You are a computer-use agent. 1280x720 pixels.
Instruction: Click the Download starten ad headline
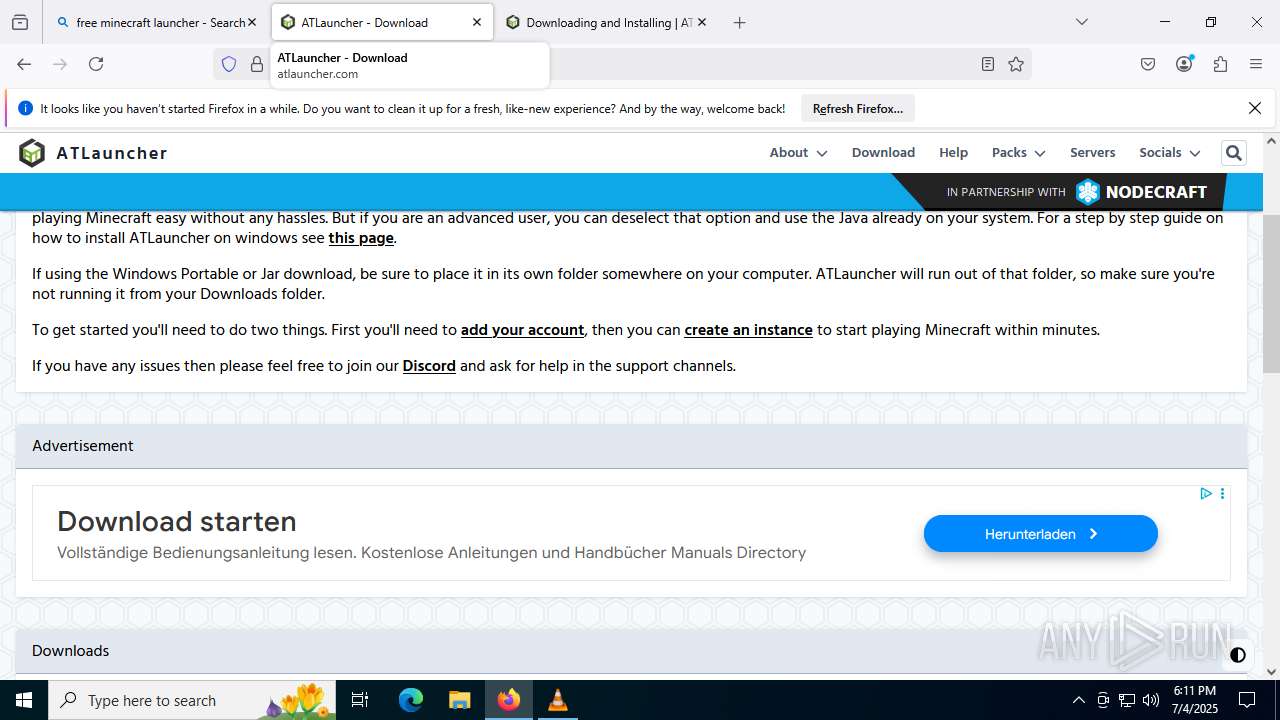pyautogui.click(x=176, y=521)
